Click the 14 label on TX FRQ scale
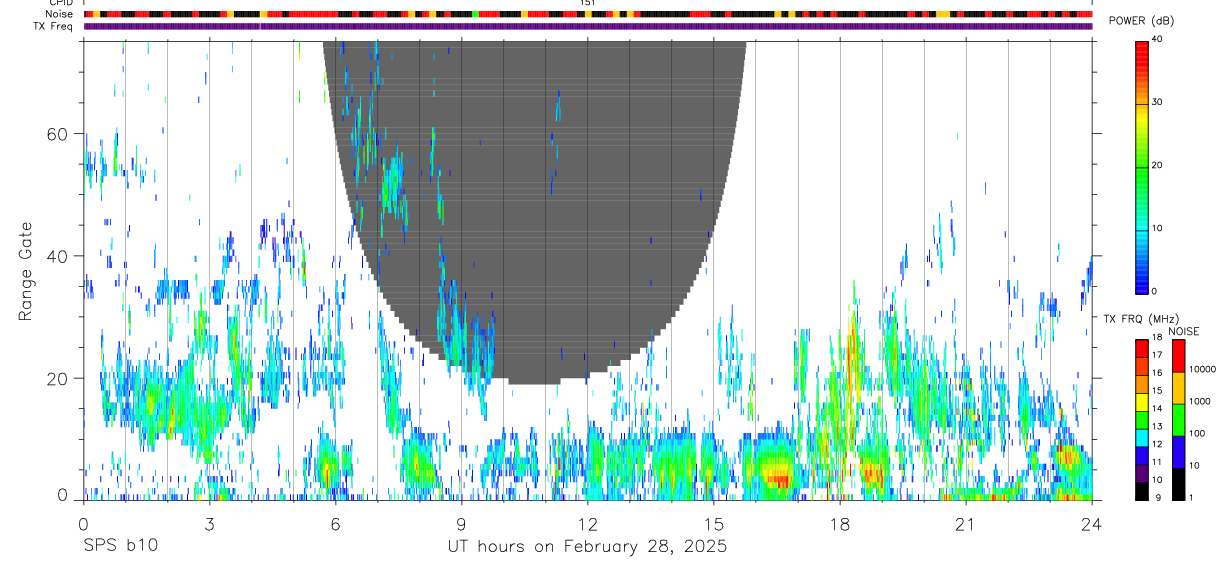The height and width of the screenshot is (567, 1228). pos(1158,408)
